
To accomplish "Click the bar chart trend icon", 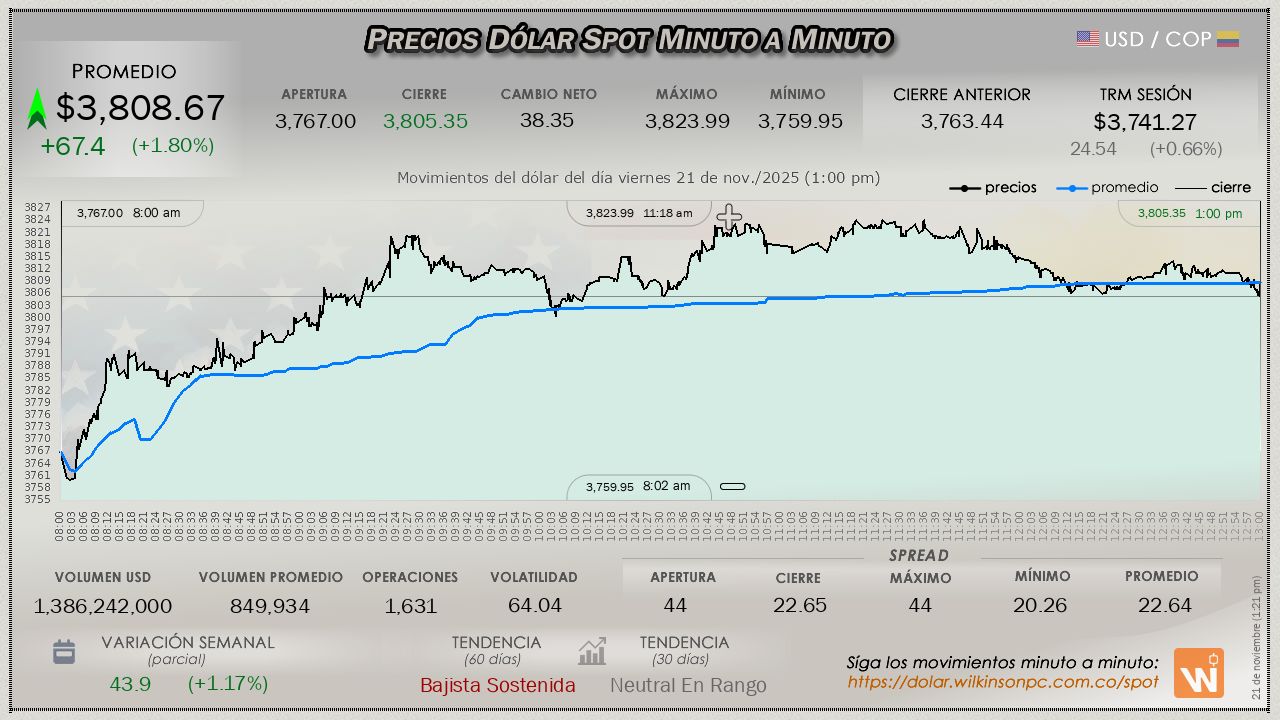I will pyautogui.click(x=592, y=652).
